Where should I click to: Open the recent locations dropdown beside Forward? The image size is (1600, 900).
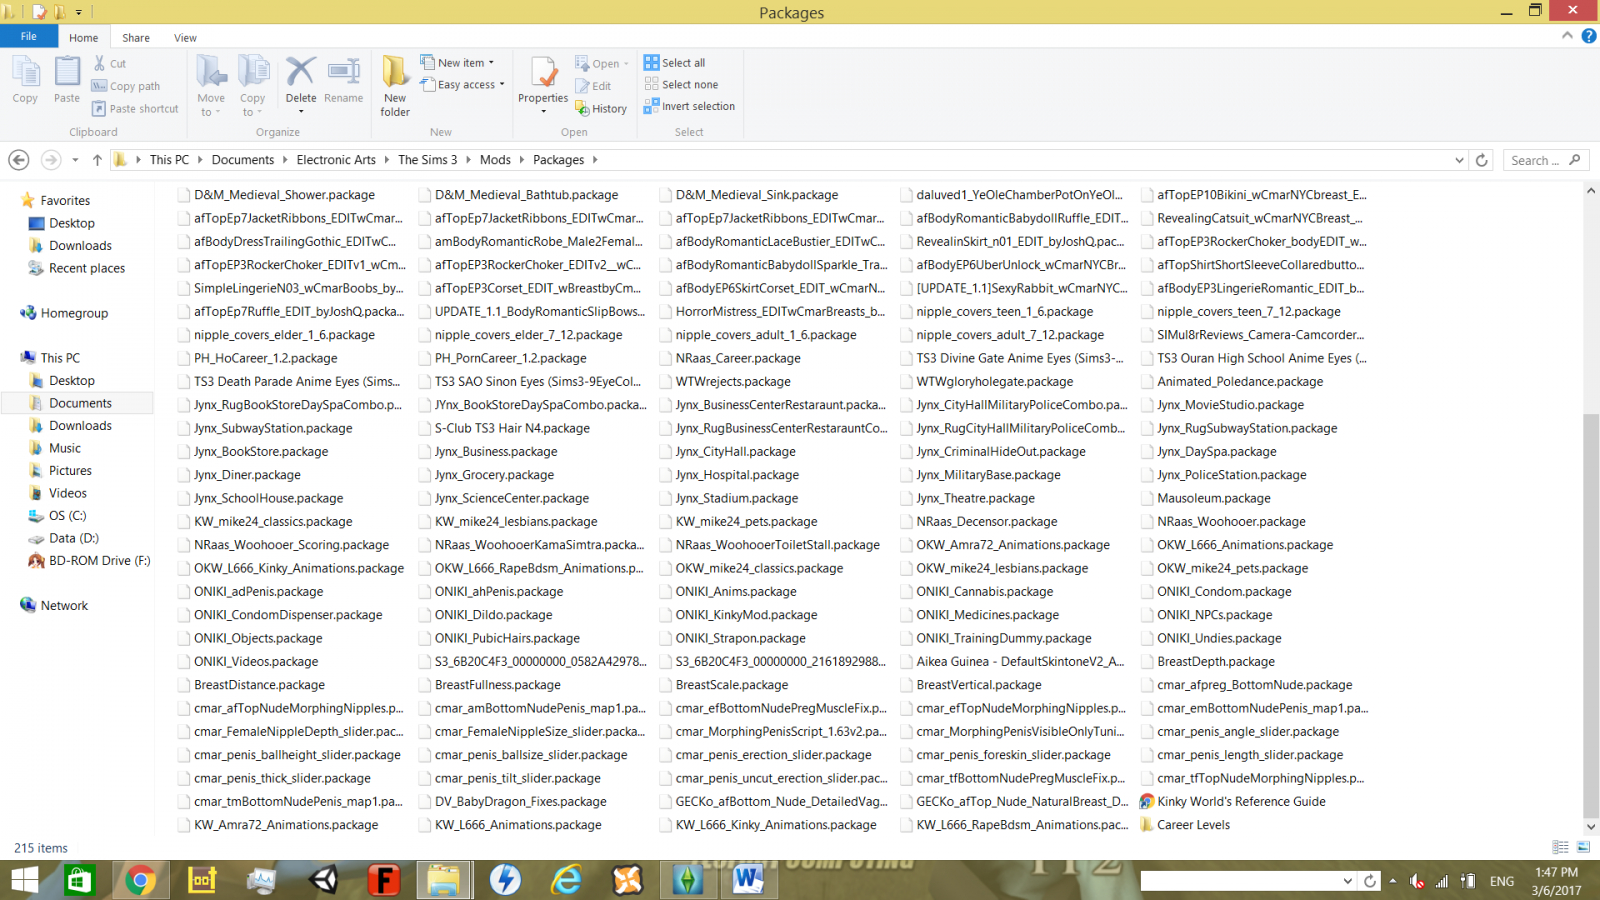coord(74,160)
